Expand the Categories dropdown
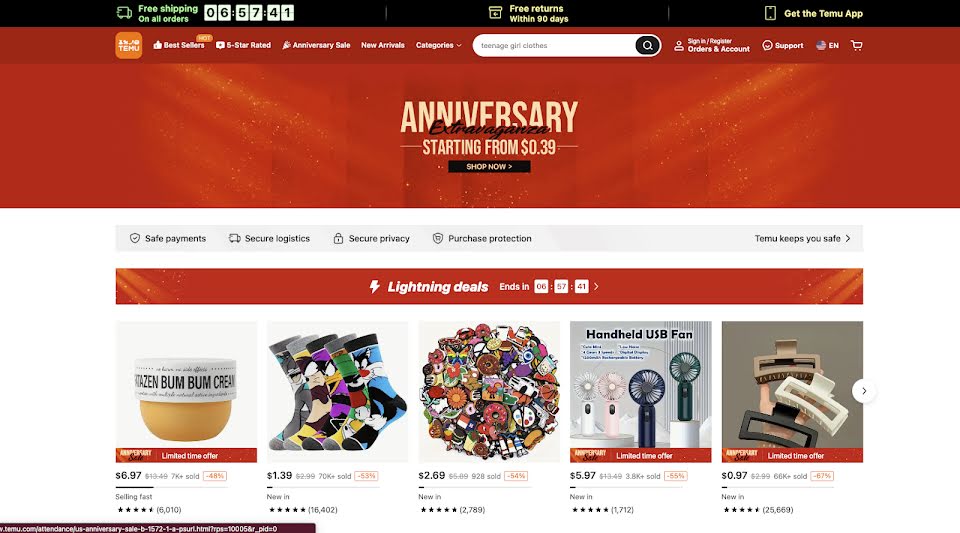960x533 pixels. pyautogui.click(x=438, y=45)
